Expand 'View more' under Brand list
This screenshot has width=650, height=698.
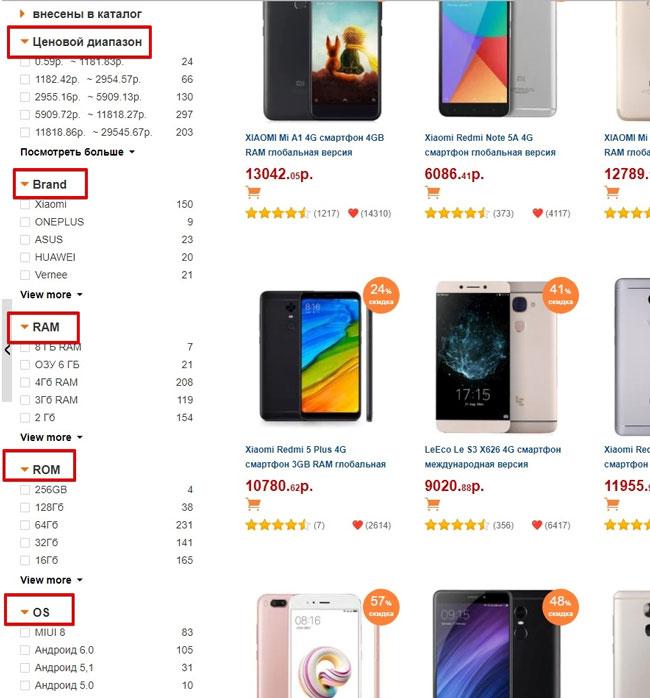pos(51,295)
